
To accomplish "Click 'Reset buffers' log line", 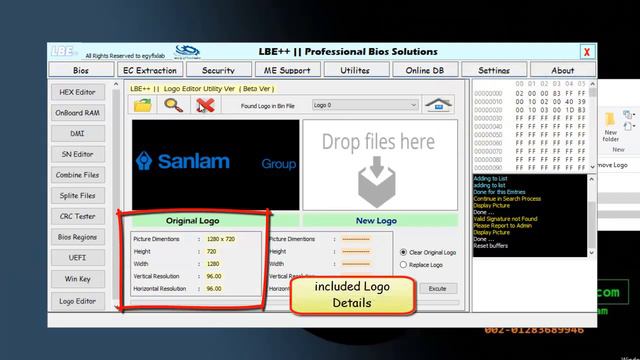I will tap(491, 246).
